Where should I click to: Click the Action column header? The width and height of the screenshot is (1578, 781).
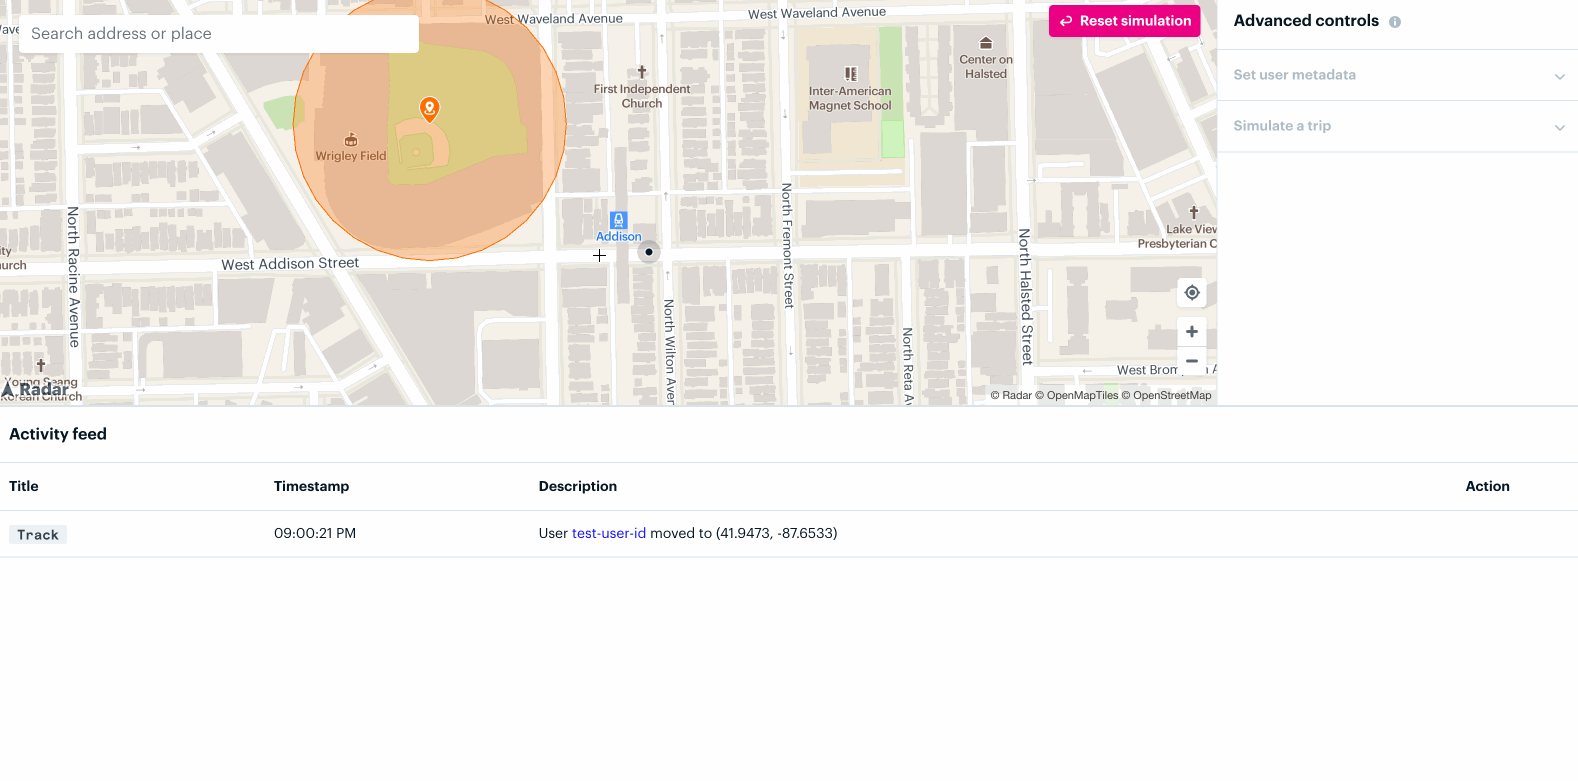[x=1487, y=487]
